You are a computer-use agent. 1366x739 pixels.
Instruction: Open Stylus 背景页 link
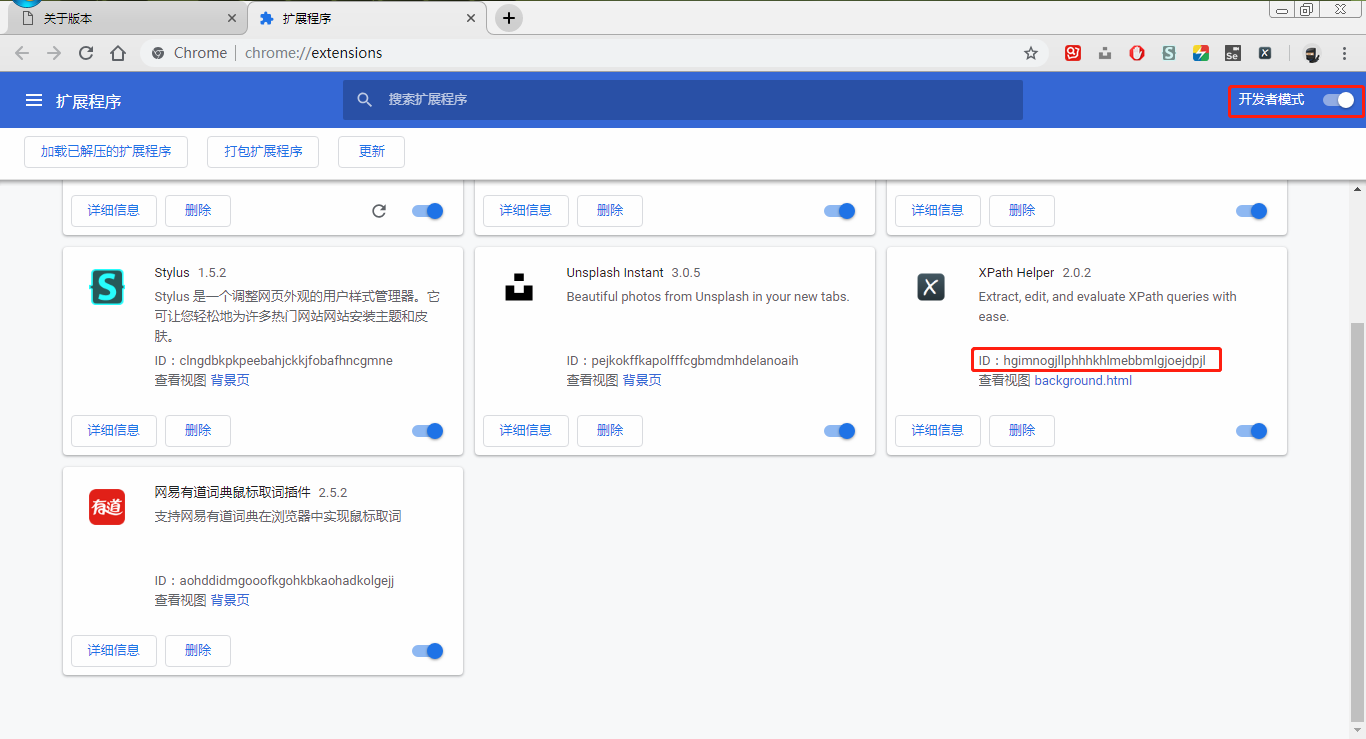click(230, 380)
